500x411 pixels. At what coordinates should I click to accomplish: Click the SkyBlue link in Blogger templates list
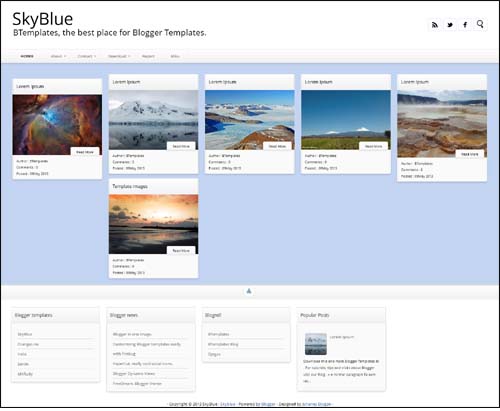point(25,334)
